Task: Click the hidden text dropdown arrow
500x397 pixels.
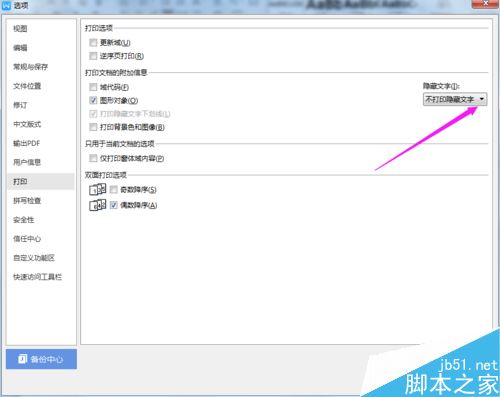Action: [x=482, y=99]
